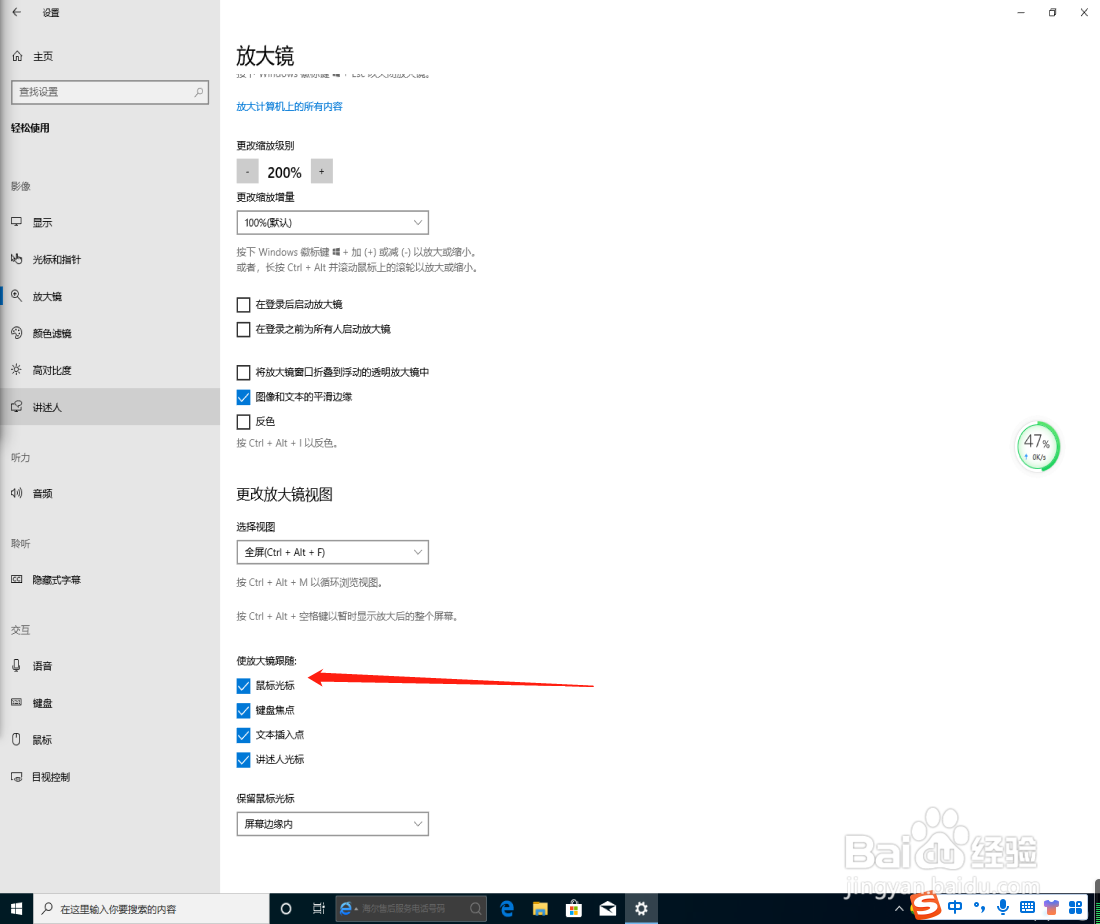Select the 音频 speaker icon
1100x924 pixels.
pyautogui.click(x=17, y=493)
